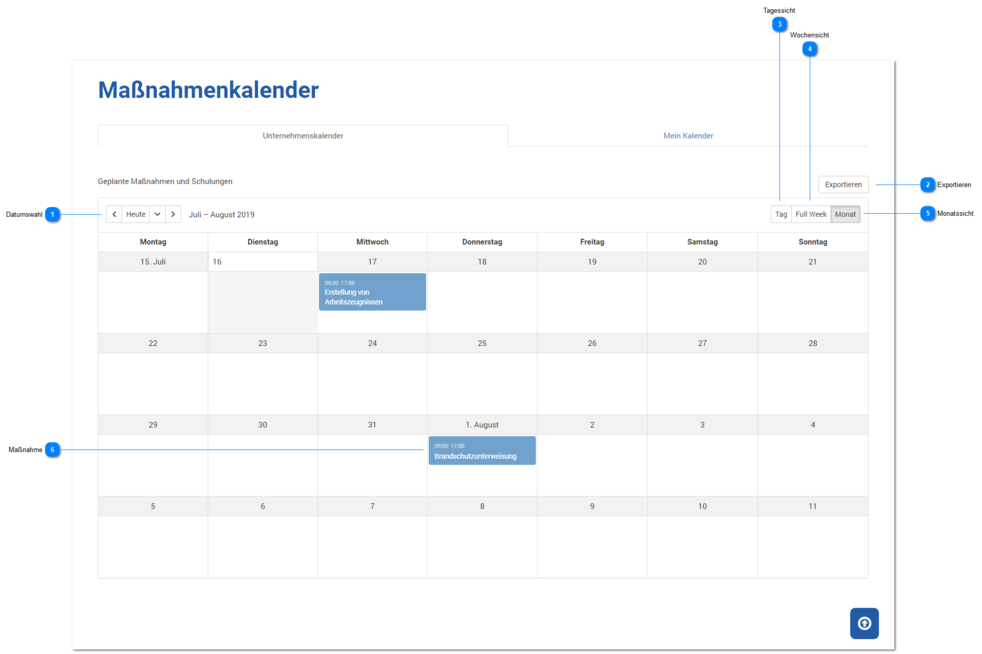
Task: Select the Monat month view
Action: (x=845, y=214)
